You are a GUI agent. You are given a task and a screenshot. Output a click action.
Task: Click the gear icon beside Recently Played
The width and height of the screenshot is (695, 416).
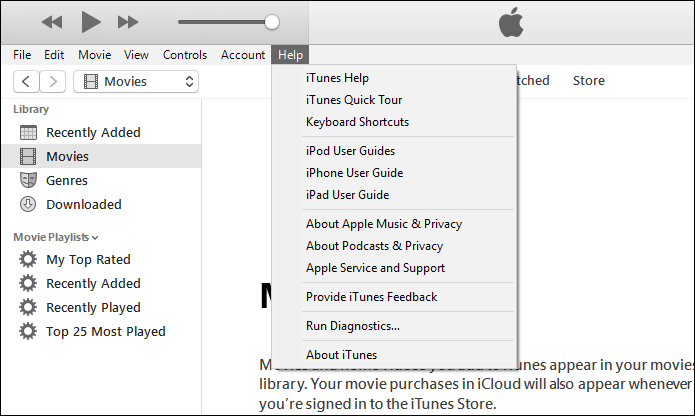tap(28, 307)
